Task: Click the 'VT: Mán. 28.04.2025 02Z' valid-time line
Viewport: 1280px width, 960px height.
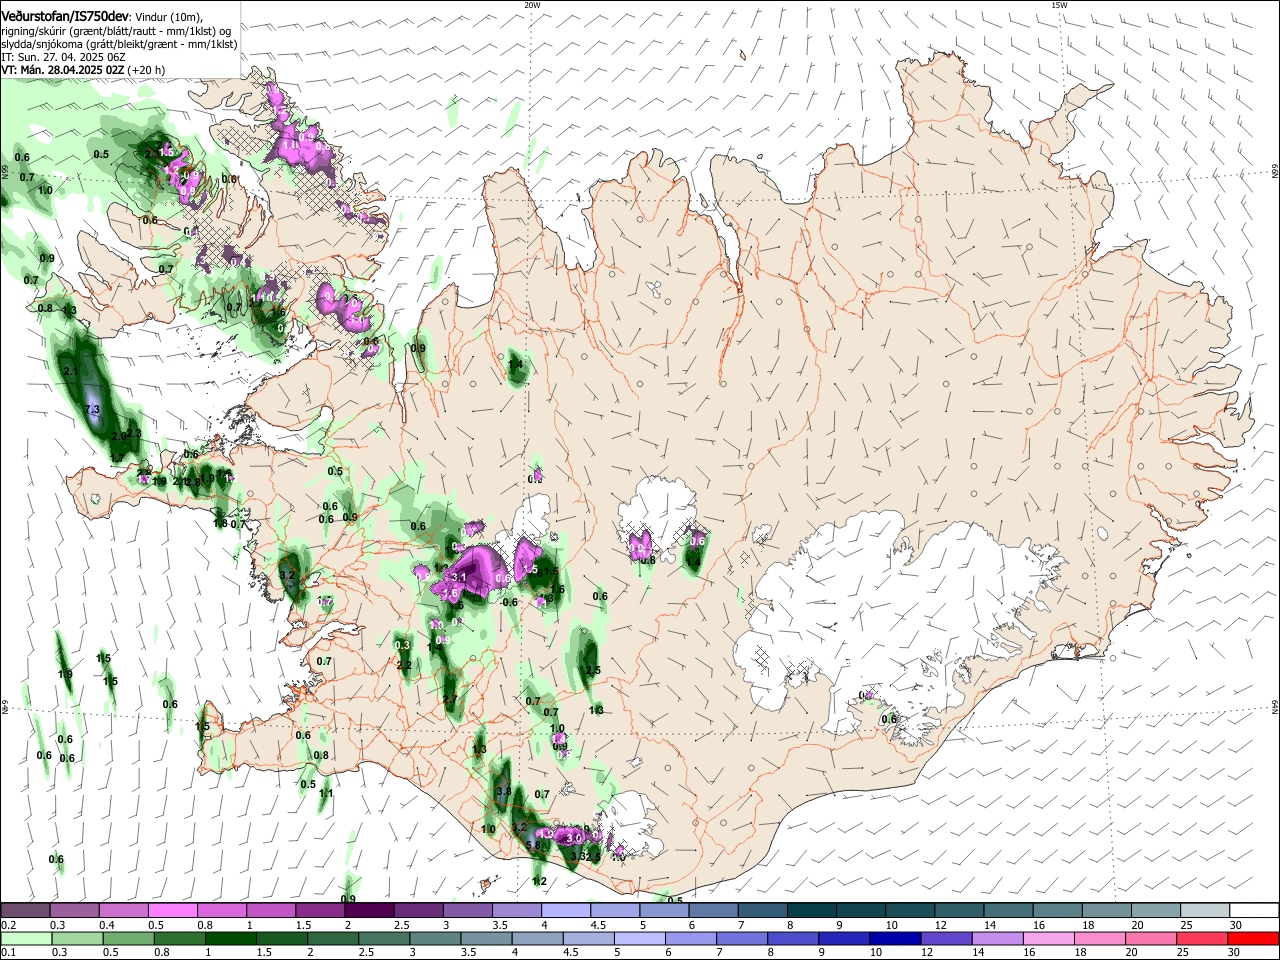Action: (63, 70)
